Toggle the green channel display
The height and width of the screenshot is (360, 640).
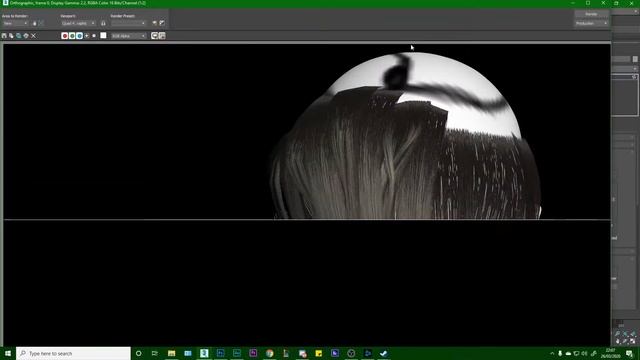tap(72, 36)
